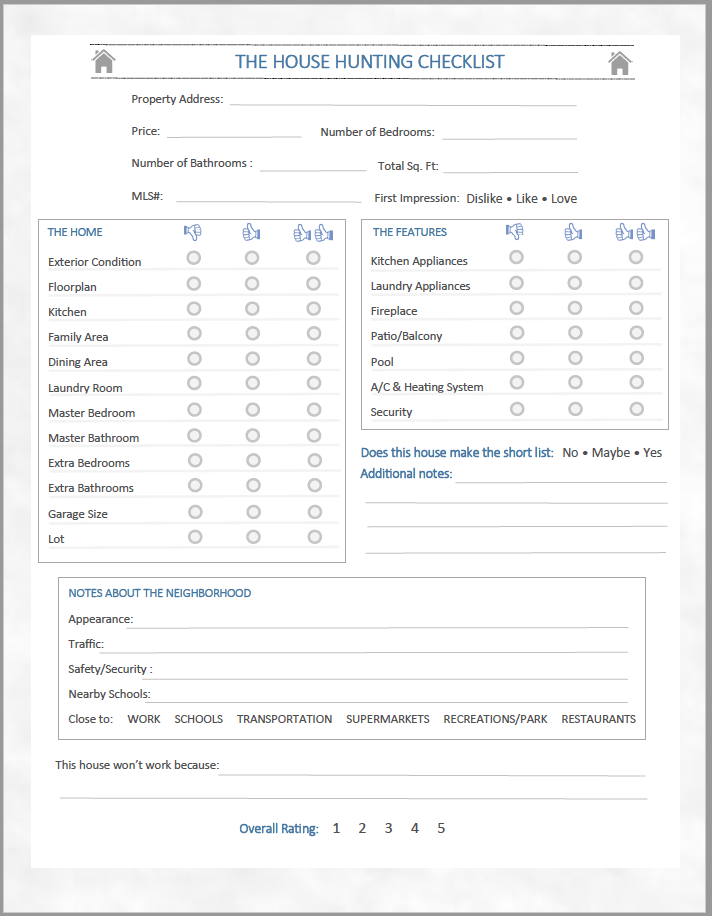
Task: Click thumbs-down icon in The Home header
Action: [x=193, y=232]
